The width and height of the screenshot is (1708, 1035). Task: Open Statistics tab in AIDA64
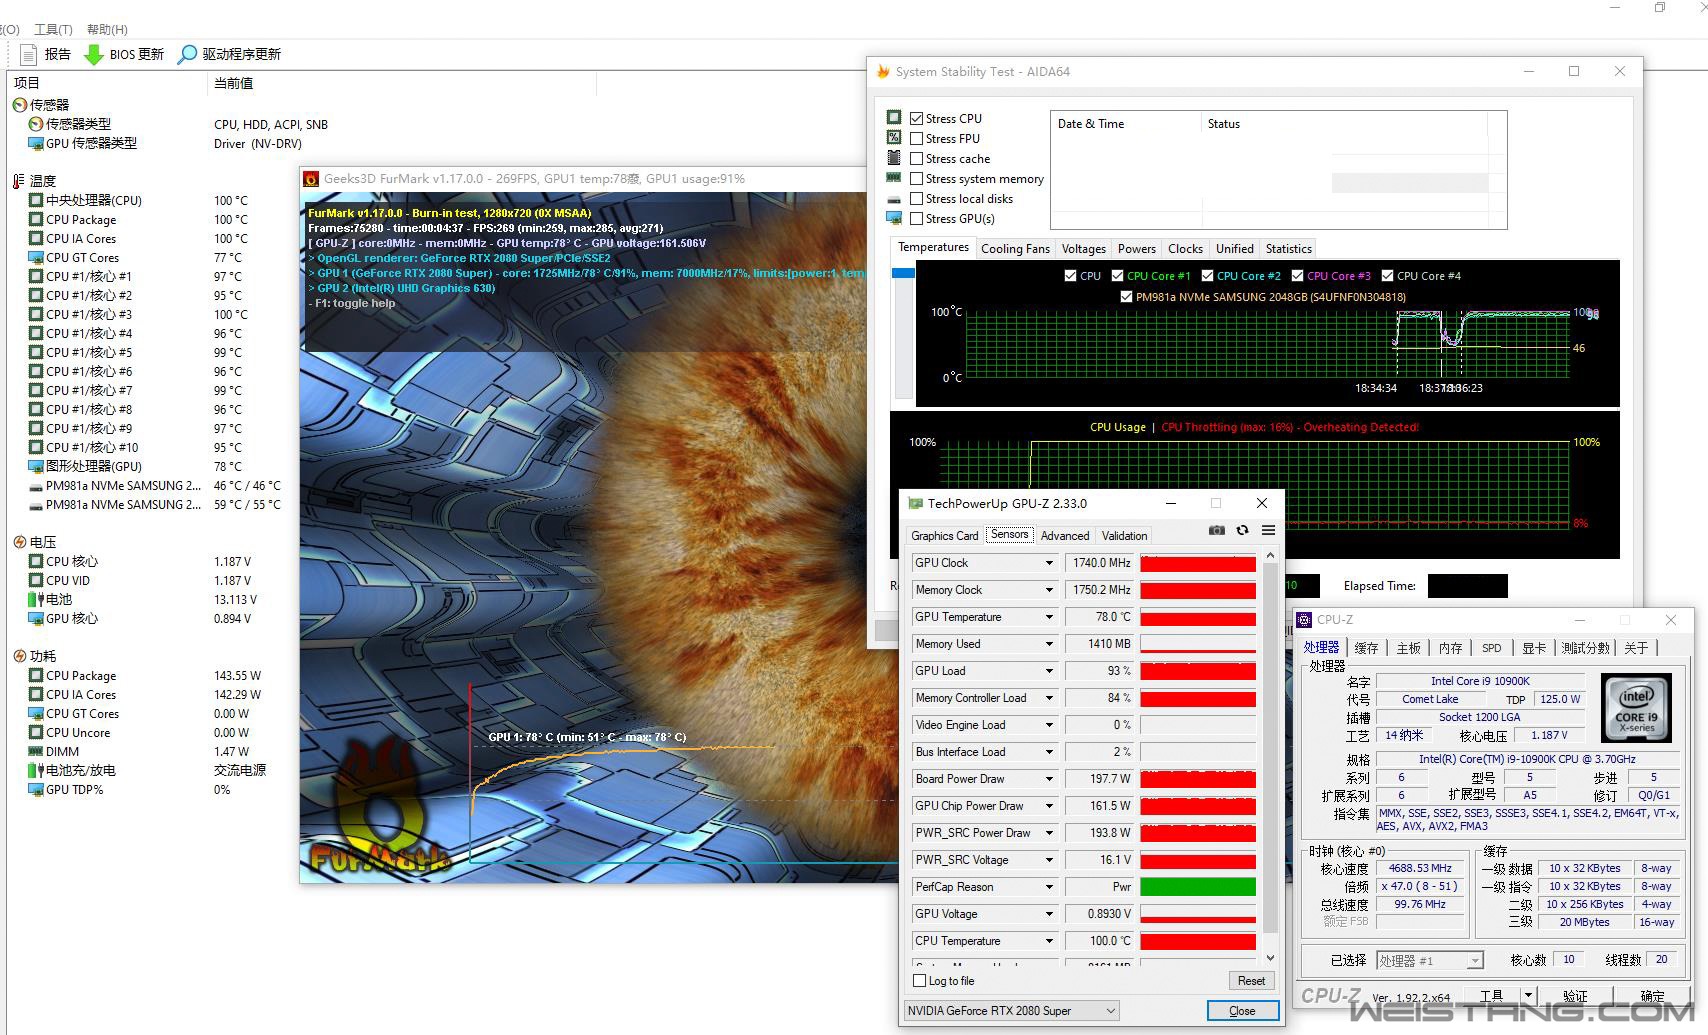(1288, 249)
